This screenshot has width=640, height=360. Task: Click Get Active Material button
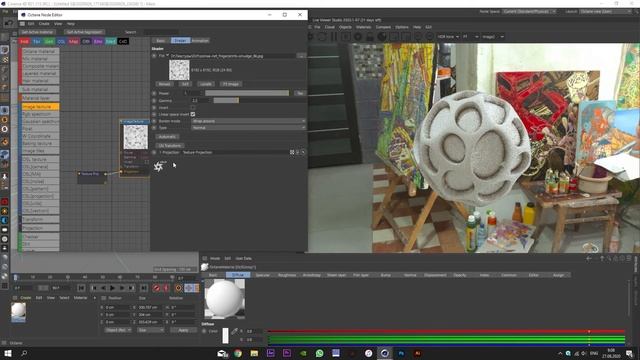pos(37,32)
